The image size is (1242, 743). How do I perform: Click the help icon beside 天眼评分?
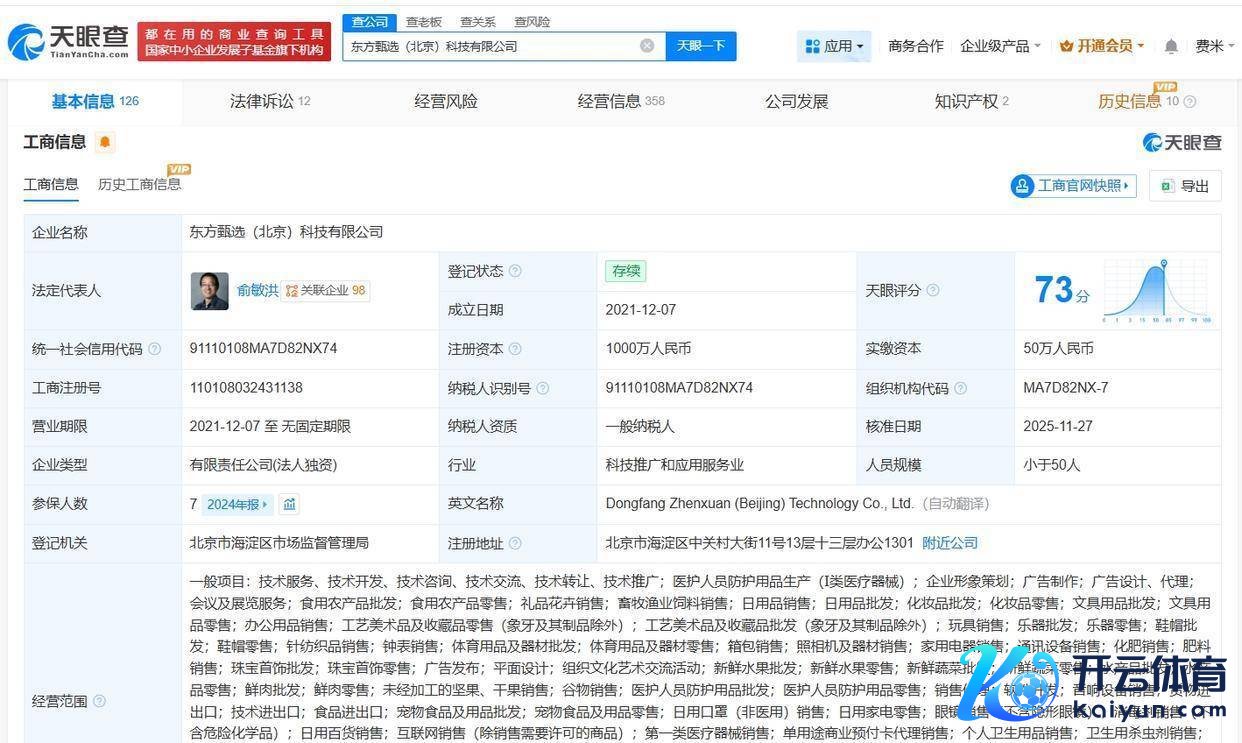[x=932, y=290]
